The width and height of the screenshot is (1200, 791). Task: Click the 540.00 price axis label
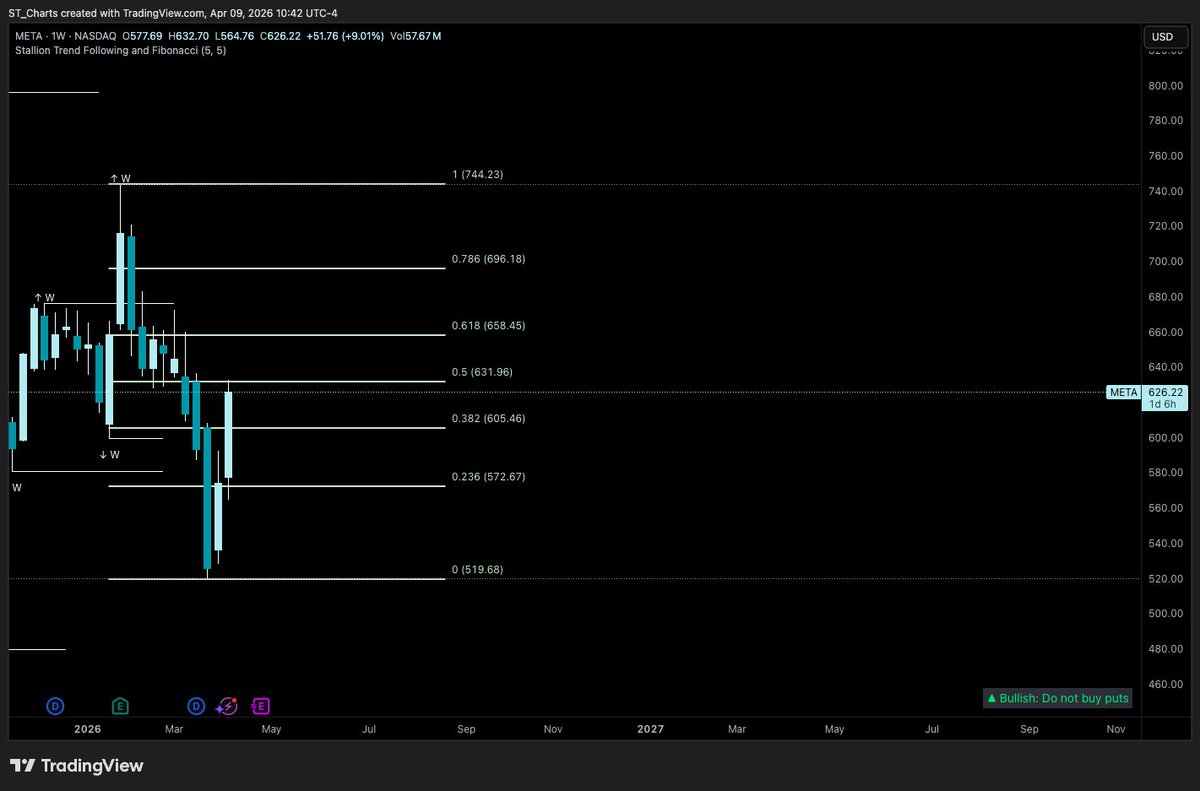click(x=1166, y=543)
